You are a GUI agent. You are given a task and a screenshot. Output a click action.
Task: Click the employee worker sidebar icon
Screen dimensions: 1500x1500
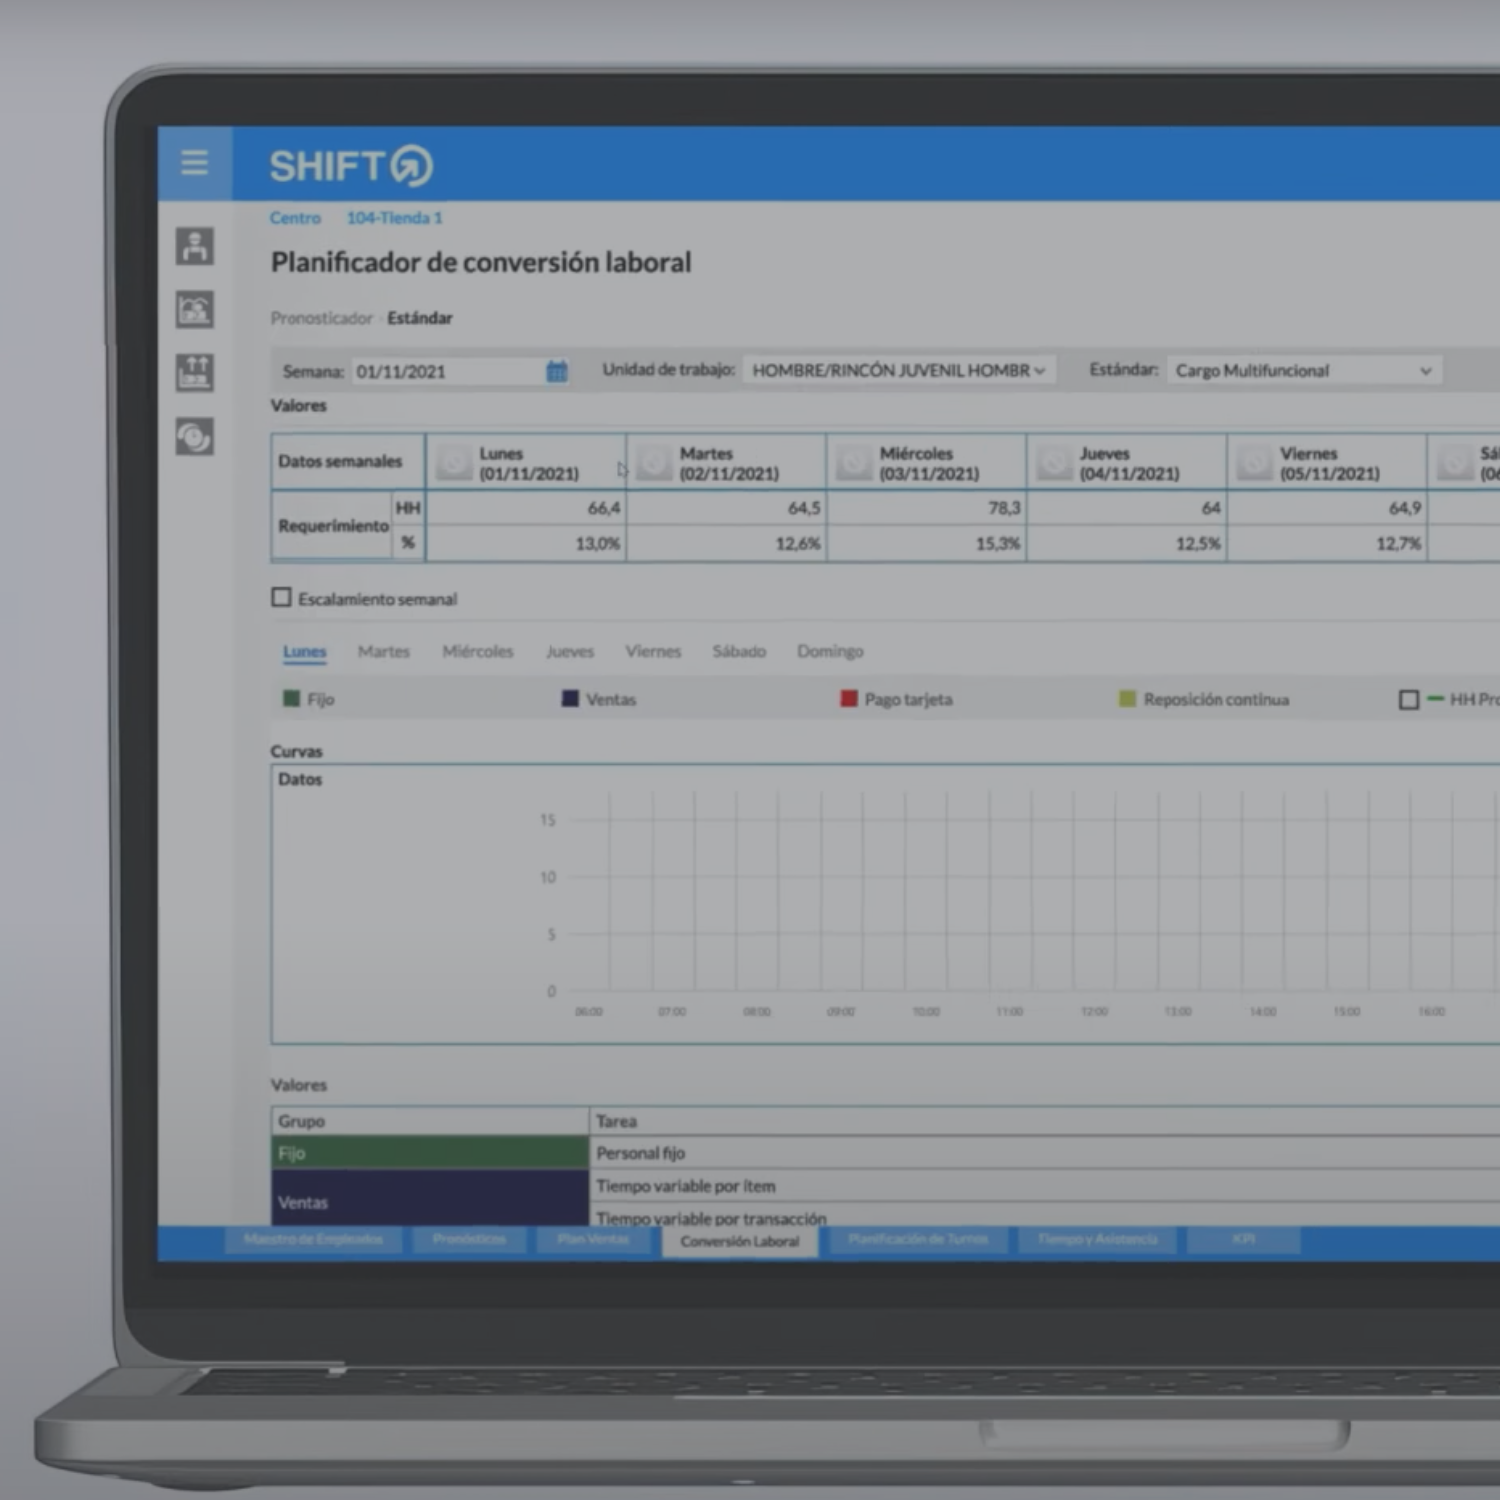click(195, 246)
